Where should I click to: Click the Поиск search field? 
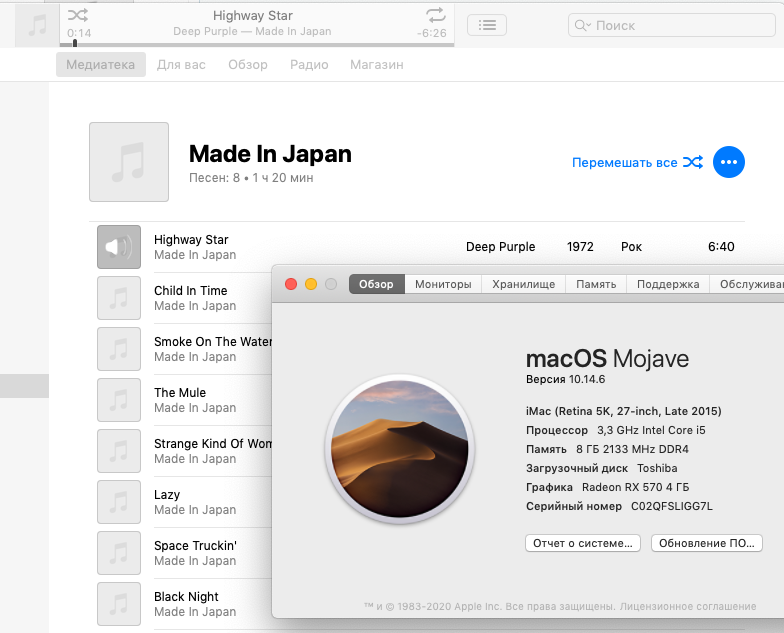point(672,25)
